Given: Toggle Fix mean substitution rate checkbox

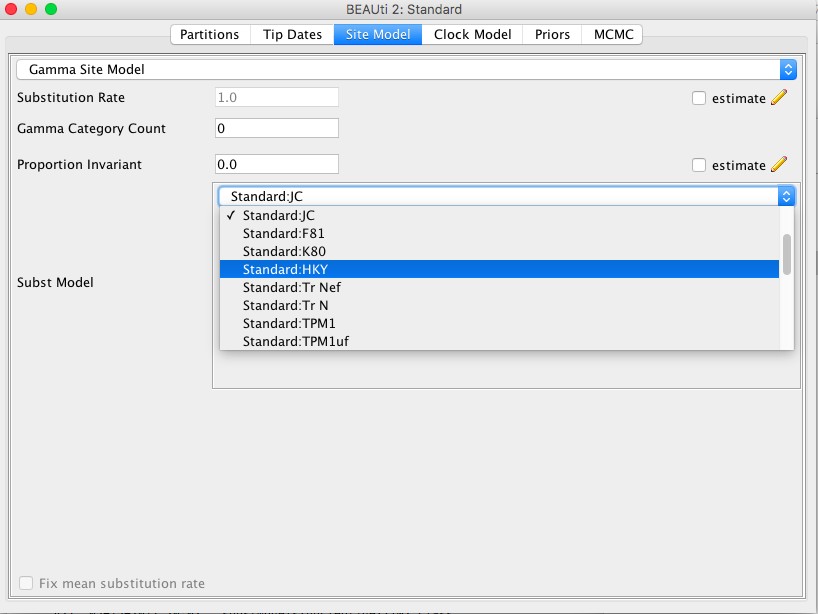Looking at the screenshot, I should pos(26,583).
